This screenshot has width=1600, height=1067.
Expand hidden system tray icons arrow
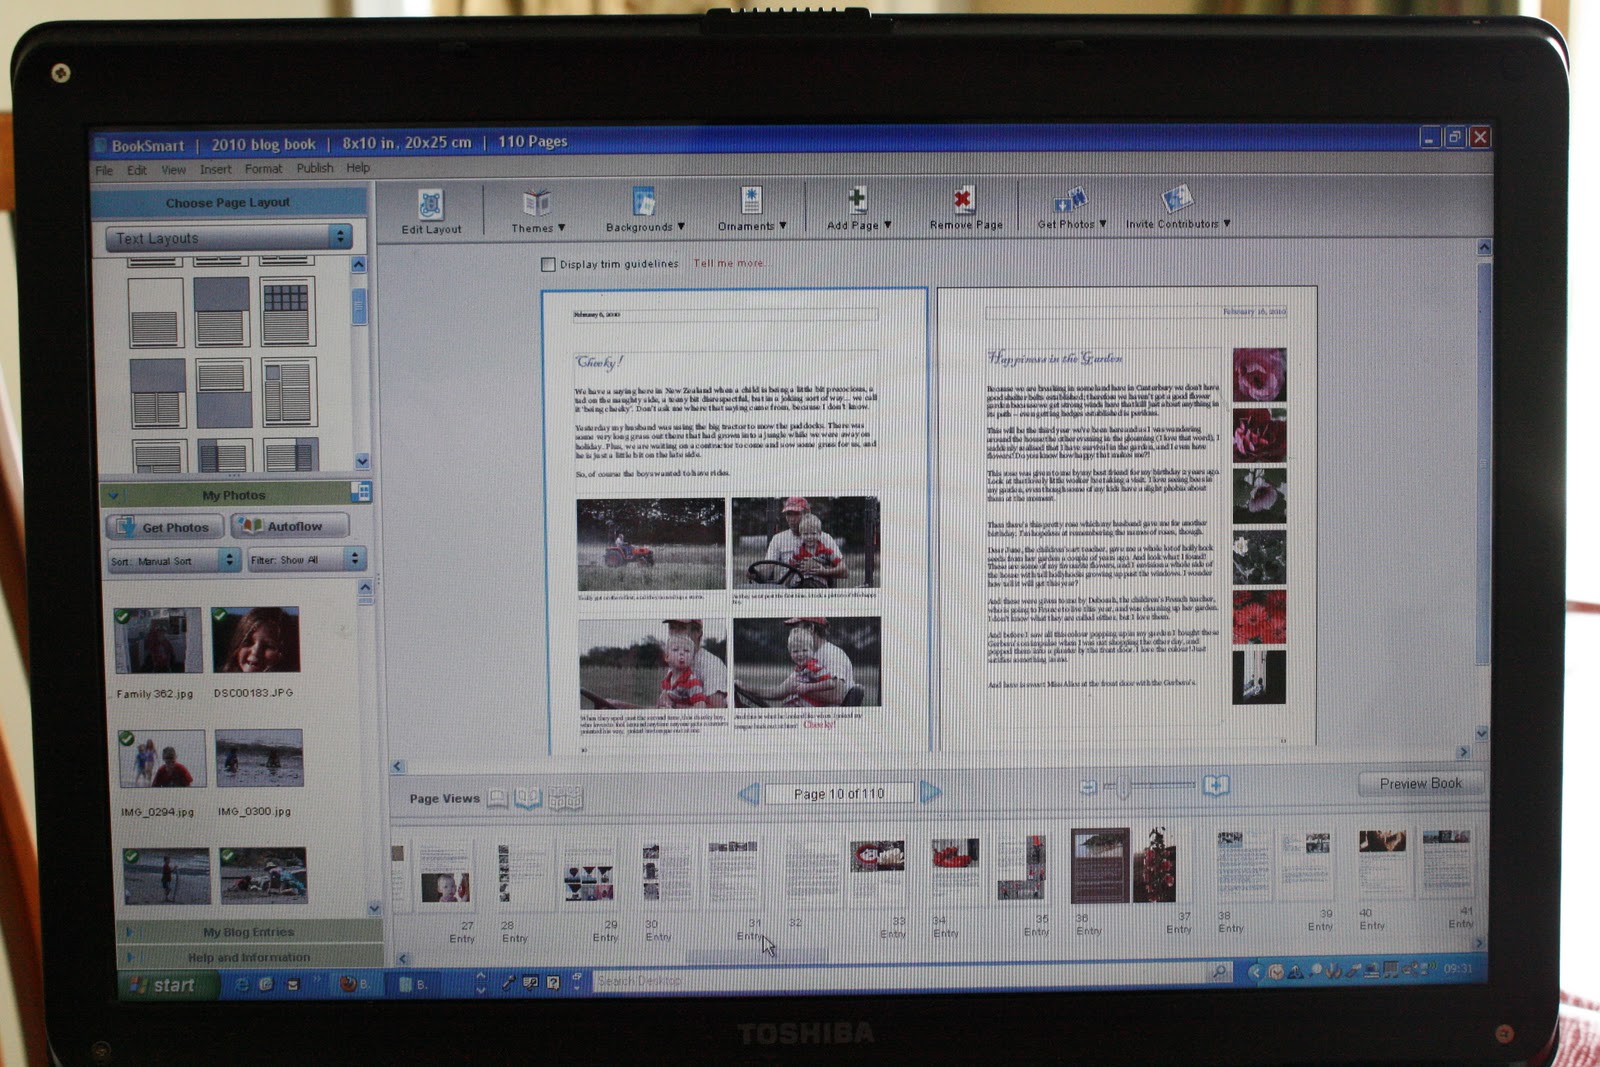pyautogui.click(x=1255, y=971)
